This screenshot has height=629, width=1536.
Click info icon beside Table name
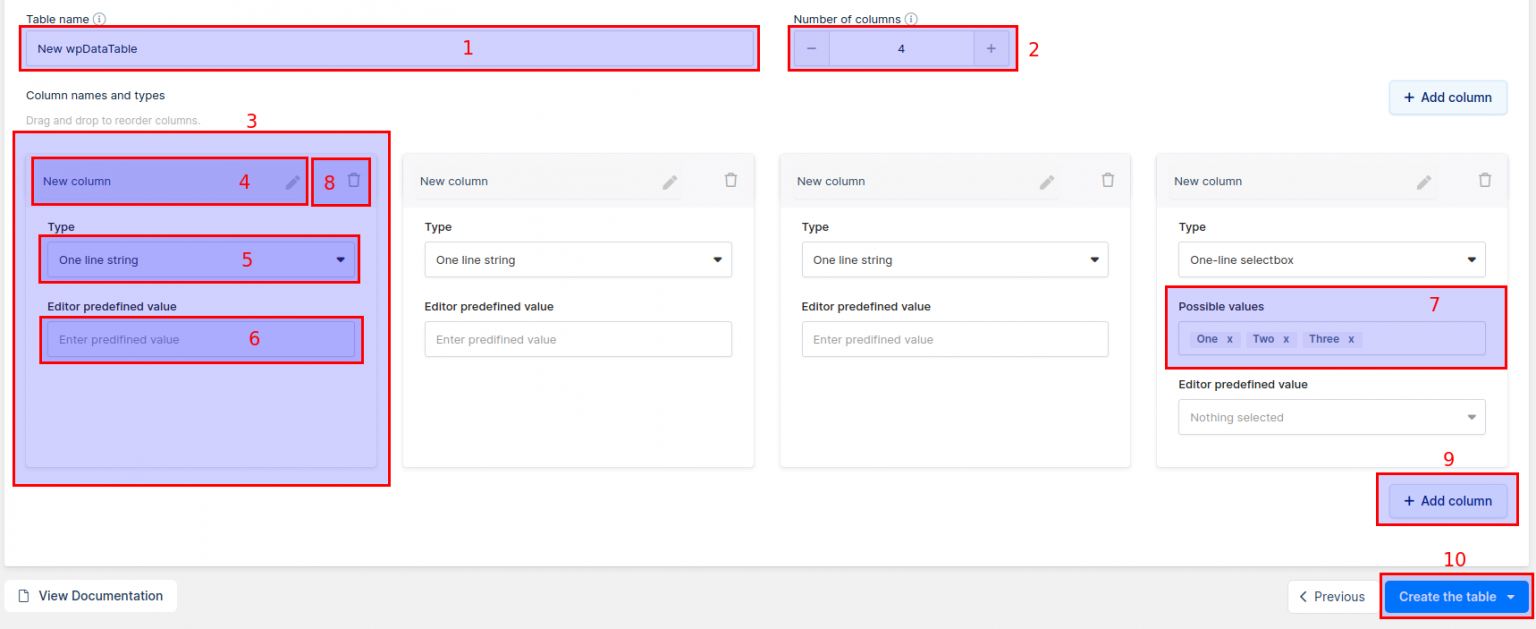pos(99,18)
